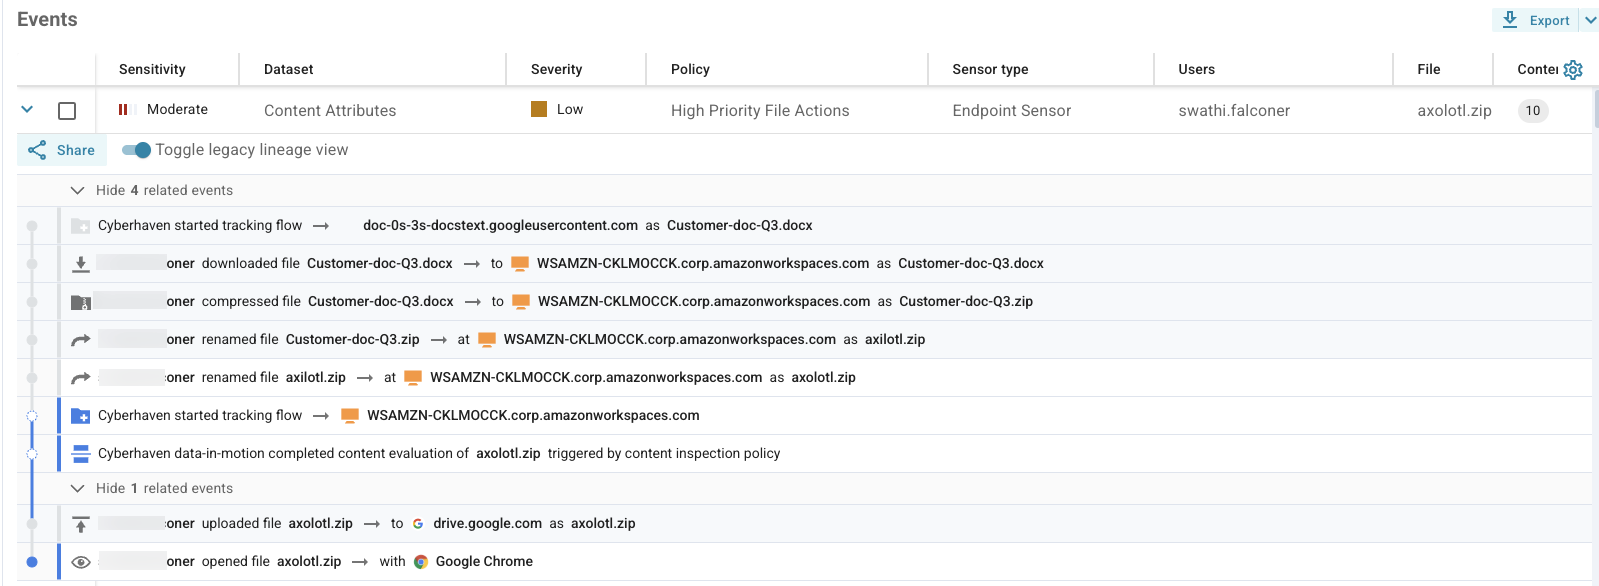Sort by the Severity column header

(556, 69)
